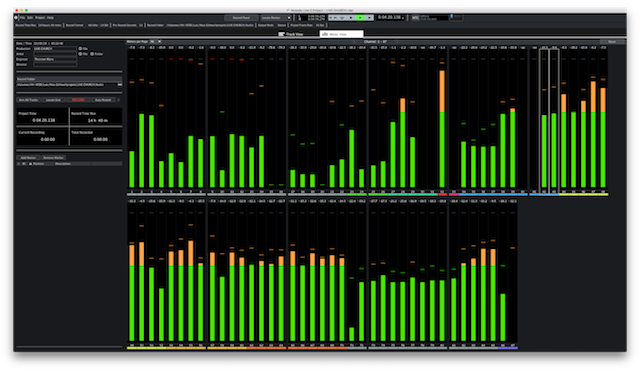640x371 pixels.
Task: Click the marker ID column header
Action: coord(24,164)
